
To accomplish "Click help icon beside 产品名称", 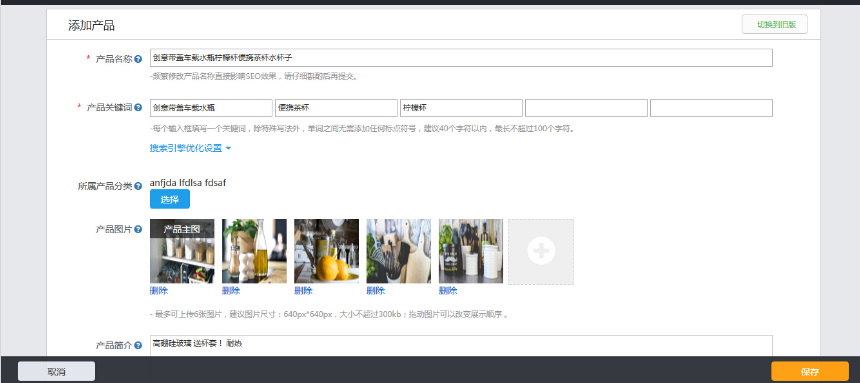I will (138, 59).
